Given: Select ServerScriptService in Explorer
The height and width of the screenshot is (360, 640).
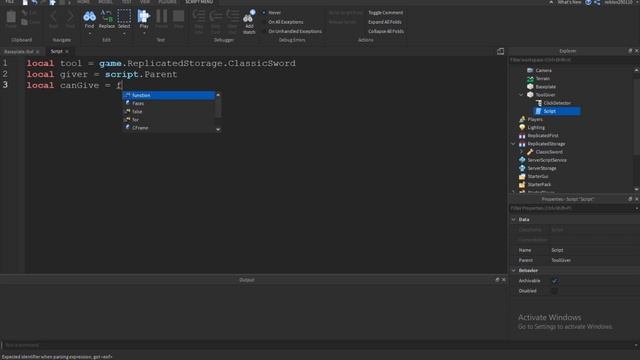Looking at the screenshot, I should point(547,160).
